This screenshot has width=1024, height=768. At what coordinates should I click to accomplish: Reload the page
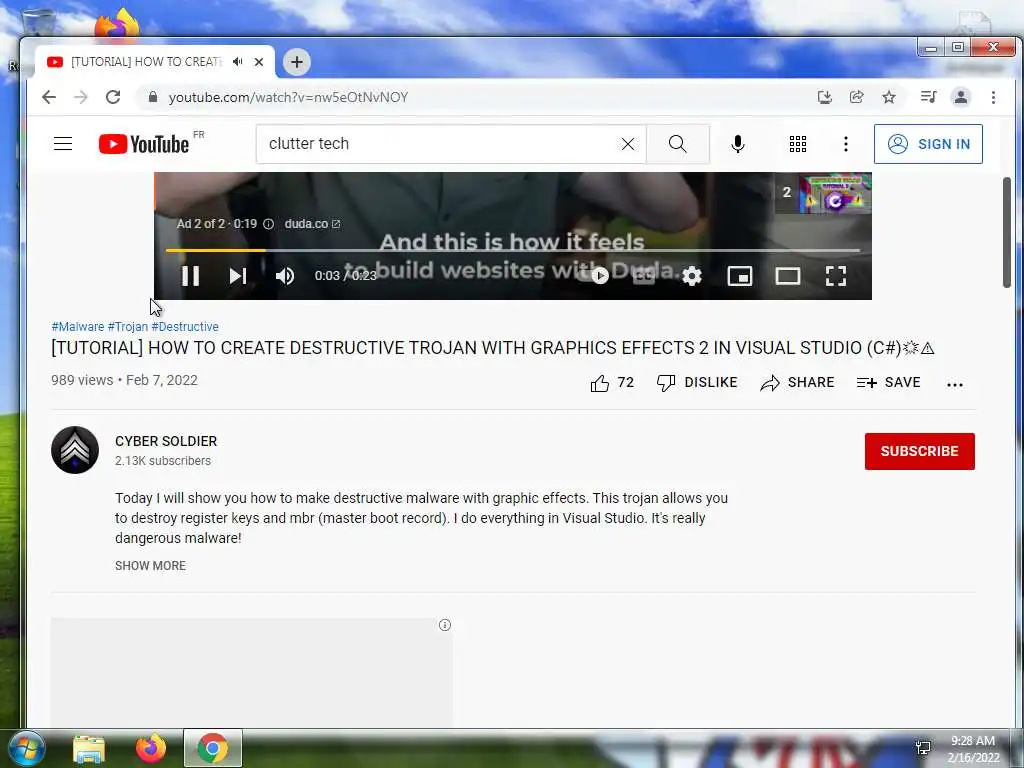(x=113, y=97)
